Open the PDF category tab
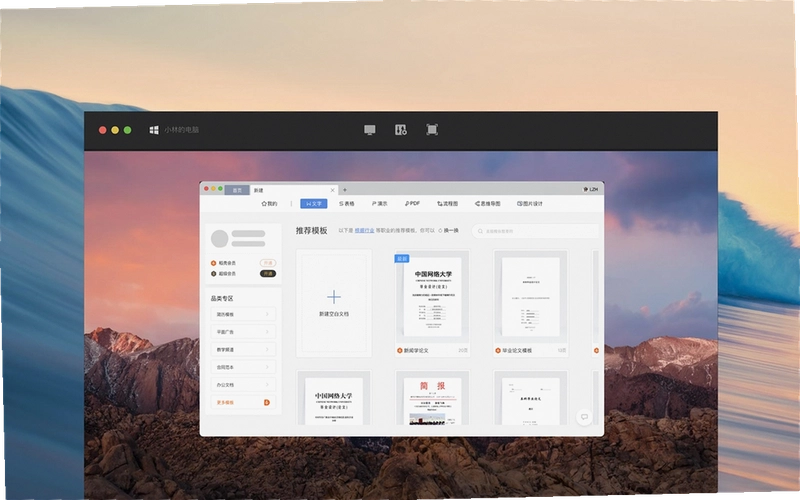Viewport: 800px width, 500px height. coord(412,204)
